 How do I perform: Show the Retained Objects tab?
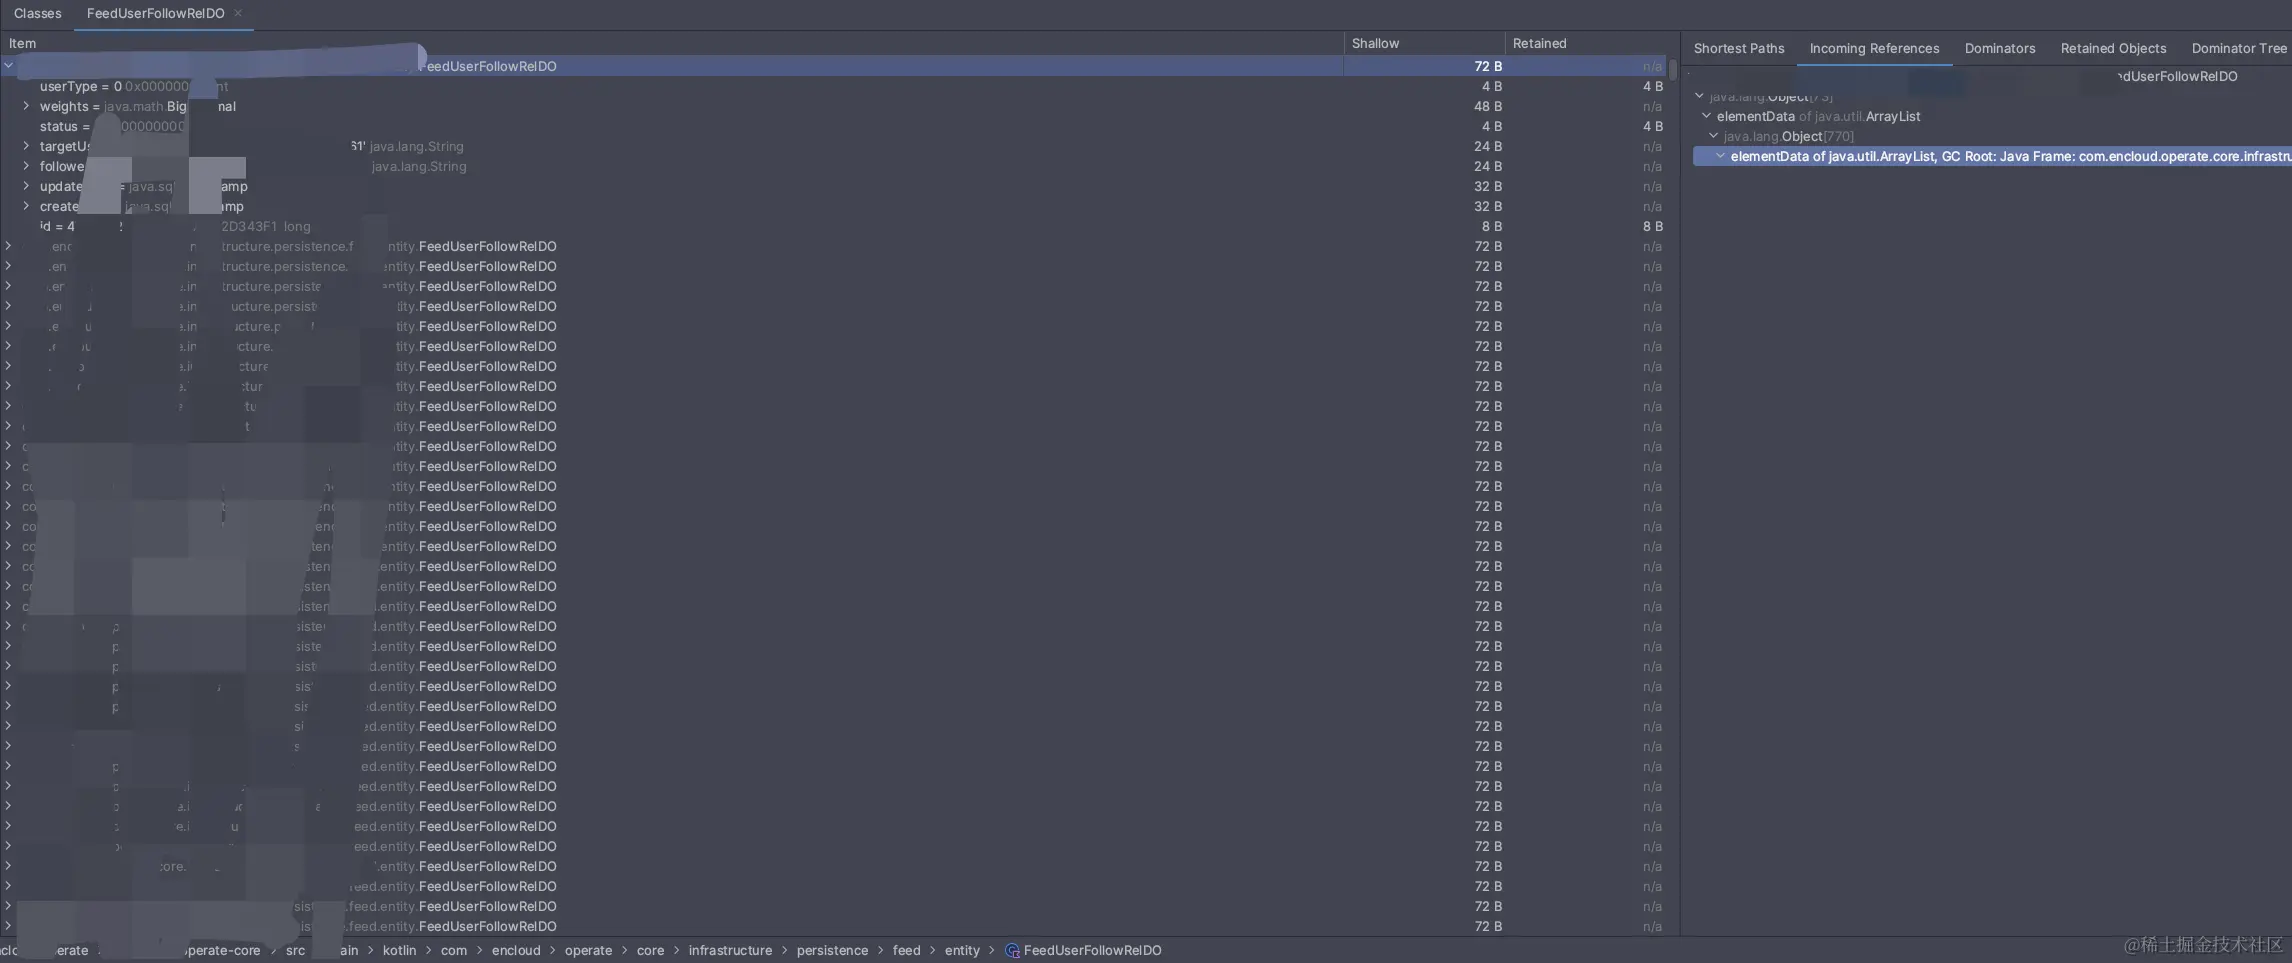click(x=2113, y=48)
